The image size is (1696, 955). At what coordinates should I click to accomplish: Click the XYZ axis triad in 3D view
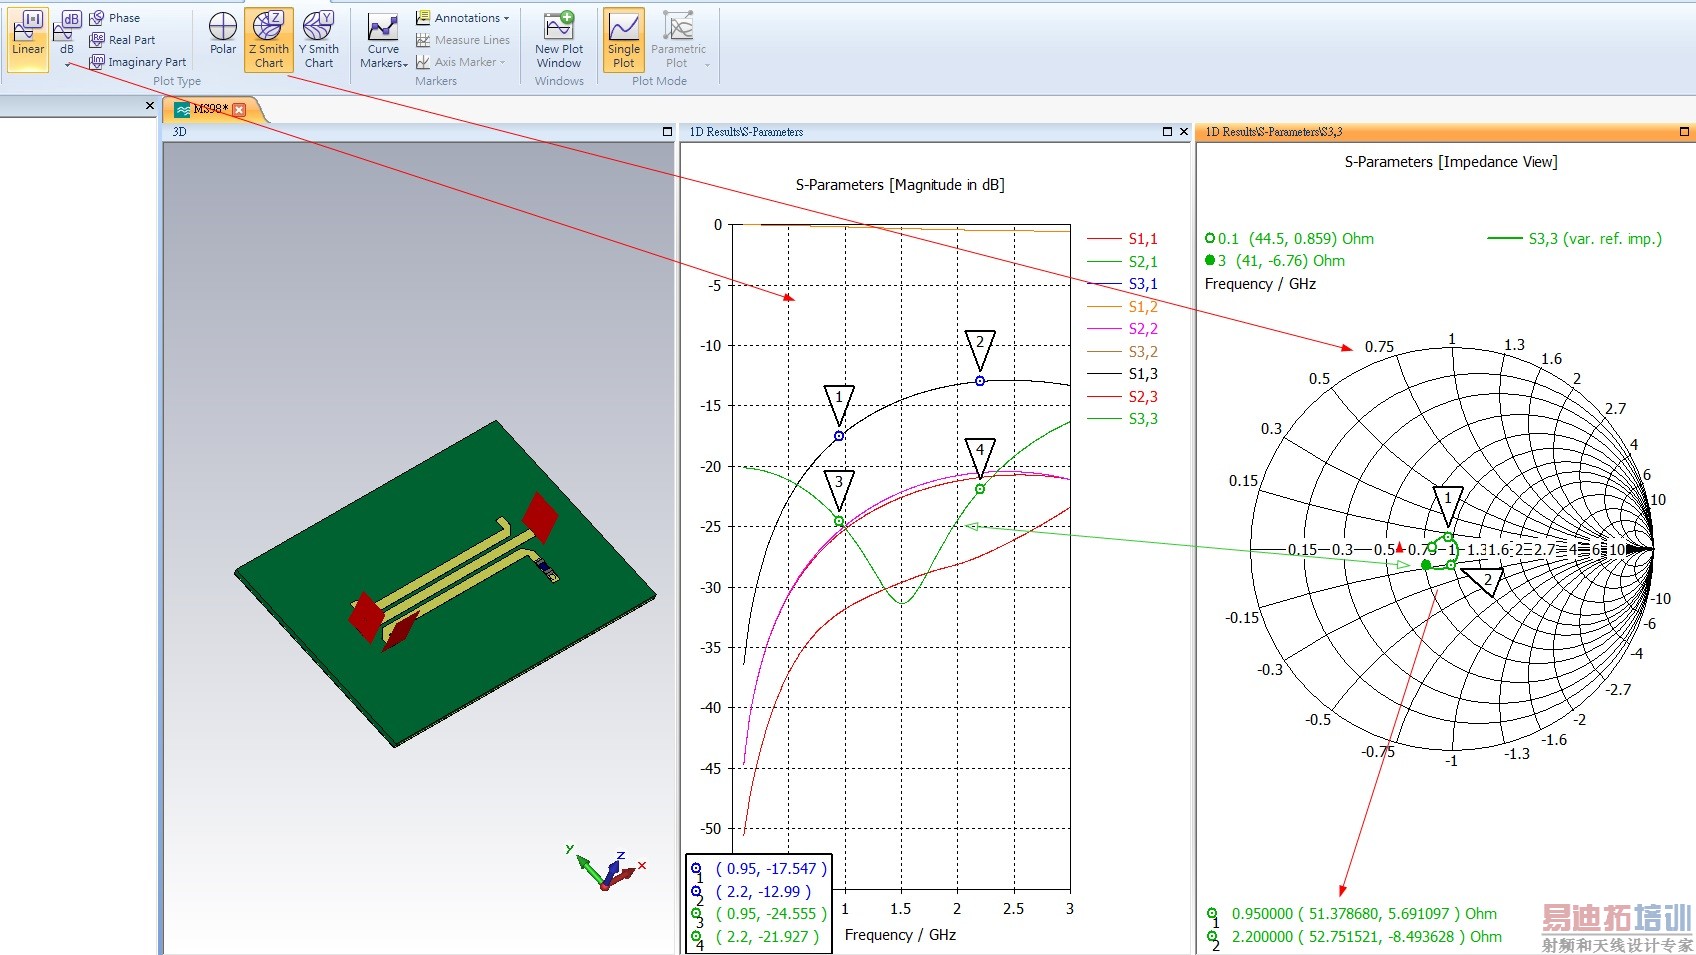607,867
